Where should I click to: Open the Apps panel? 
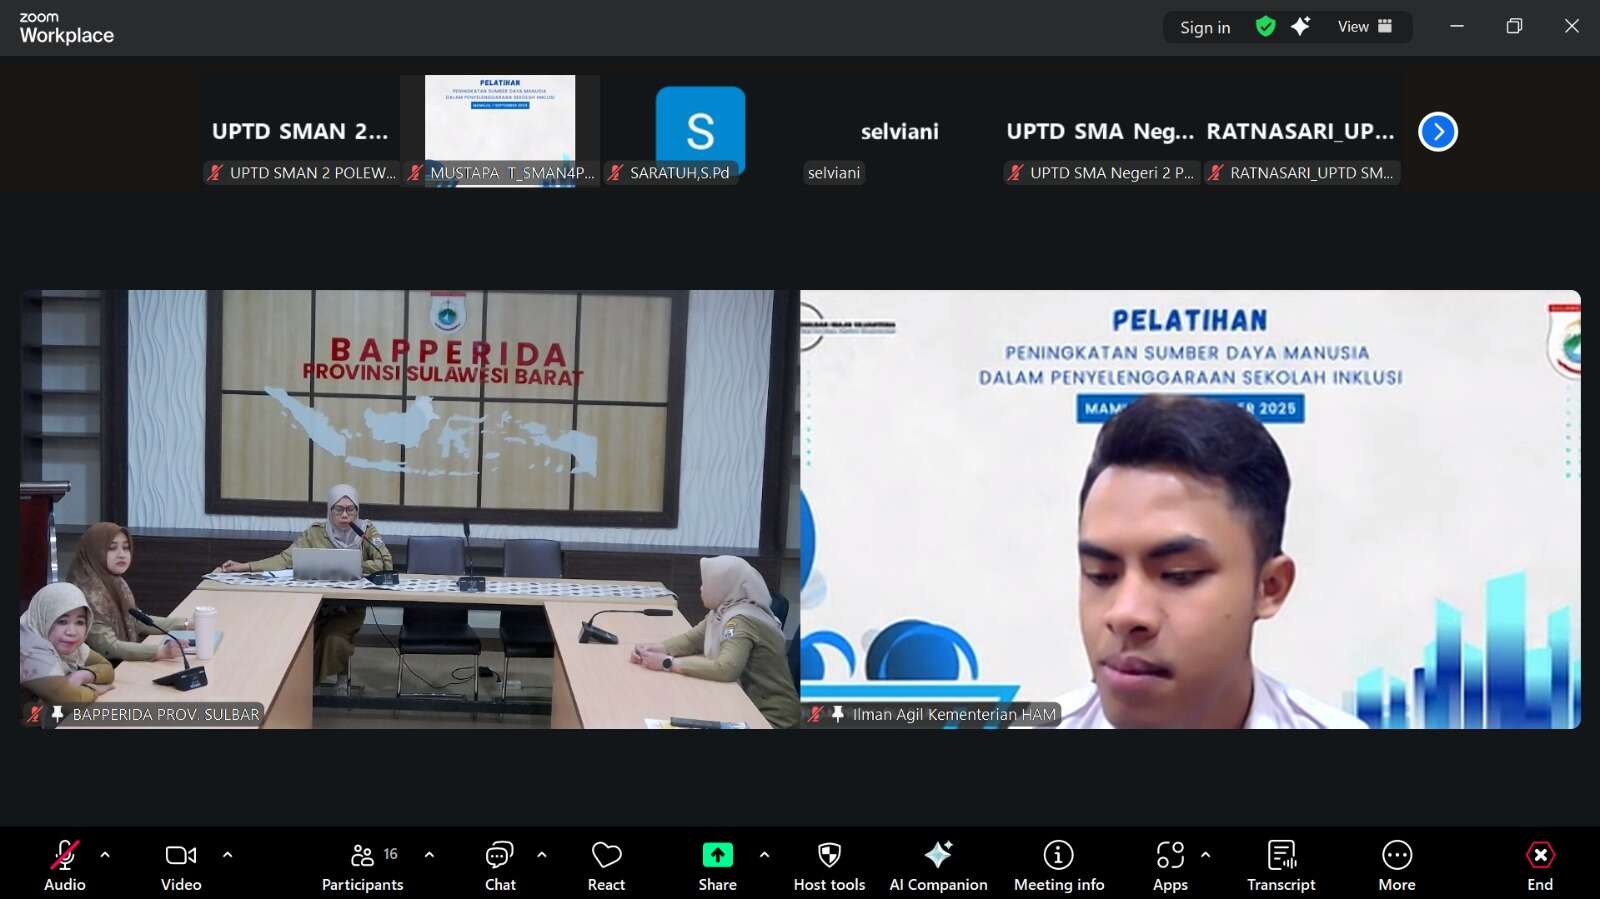tap(1169, 865)
